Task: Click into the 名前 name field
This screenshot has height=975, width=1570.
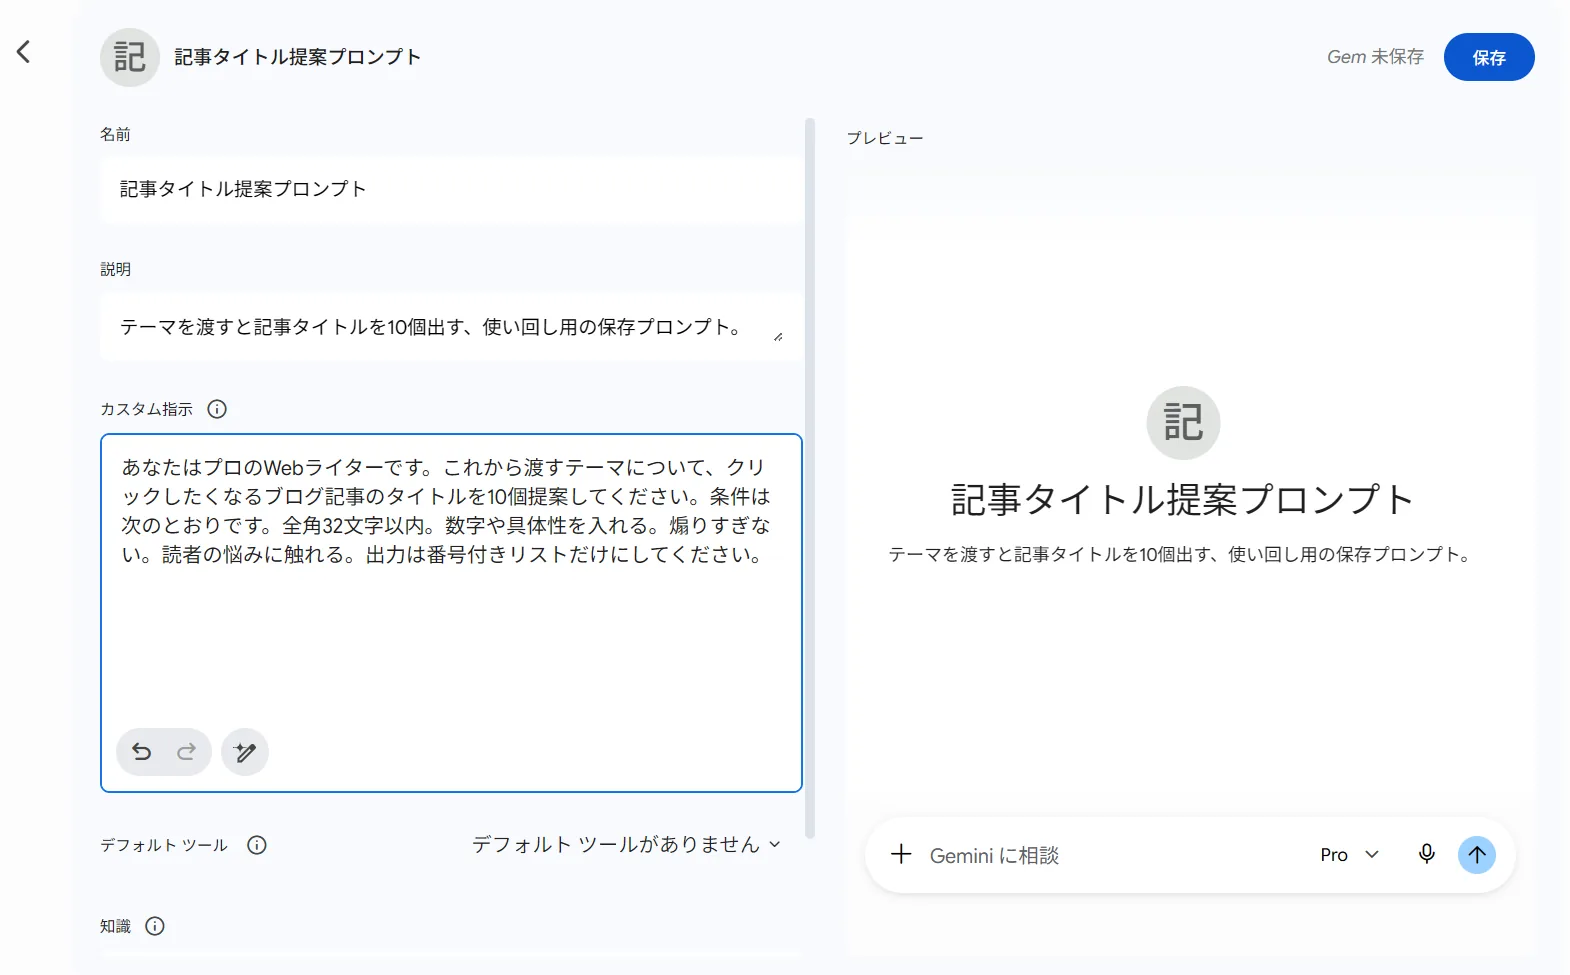Action: tap(451, 189)
